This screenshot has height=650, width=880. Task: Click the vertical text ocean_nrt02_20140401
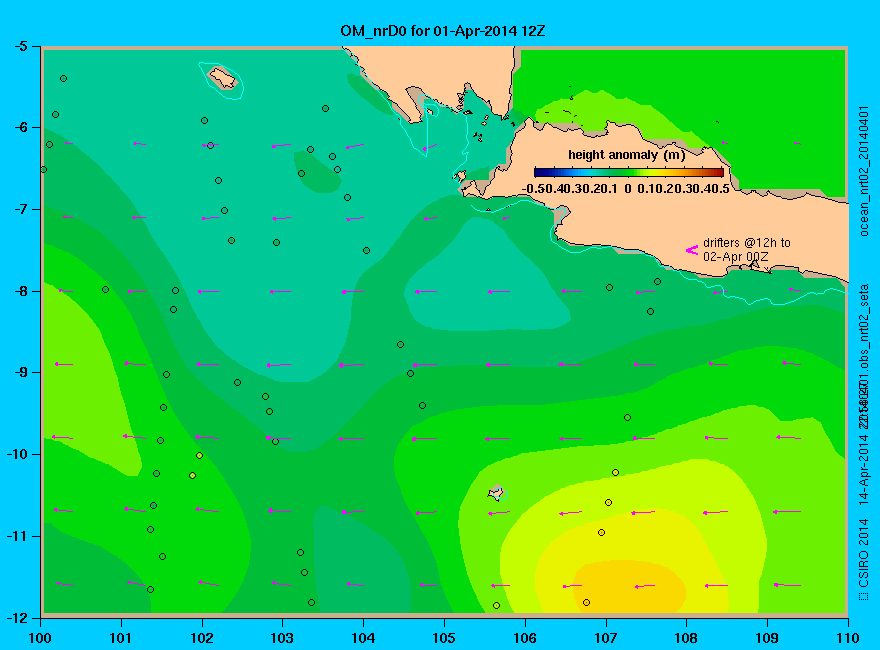tap(864, 171)
